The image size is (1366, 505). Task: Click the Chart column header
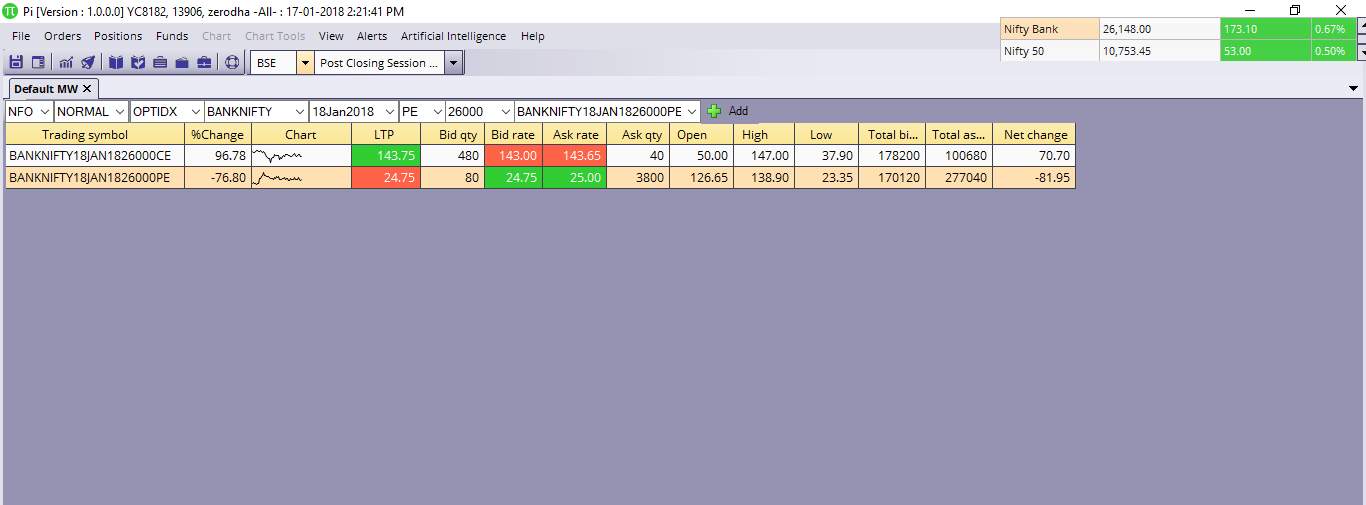pyautogui.click(x=301, y=135)
